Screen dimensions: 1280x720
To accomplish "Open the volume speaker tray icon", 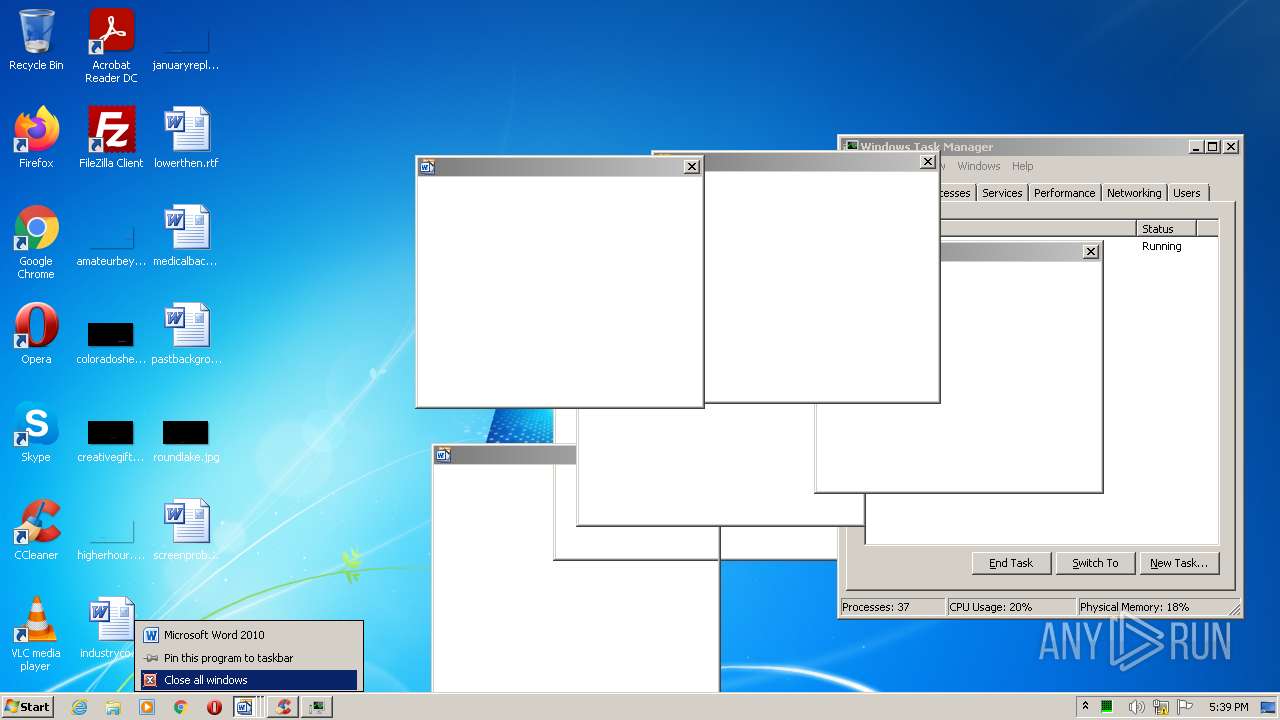I will [1136, 707].
